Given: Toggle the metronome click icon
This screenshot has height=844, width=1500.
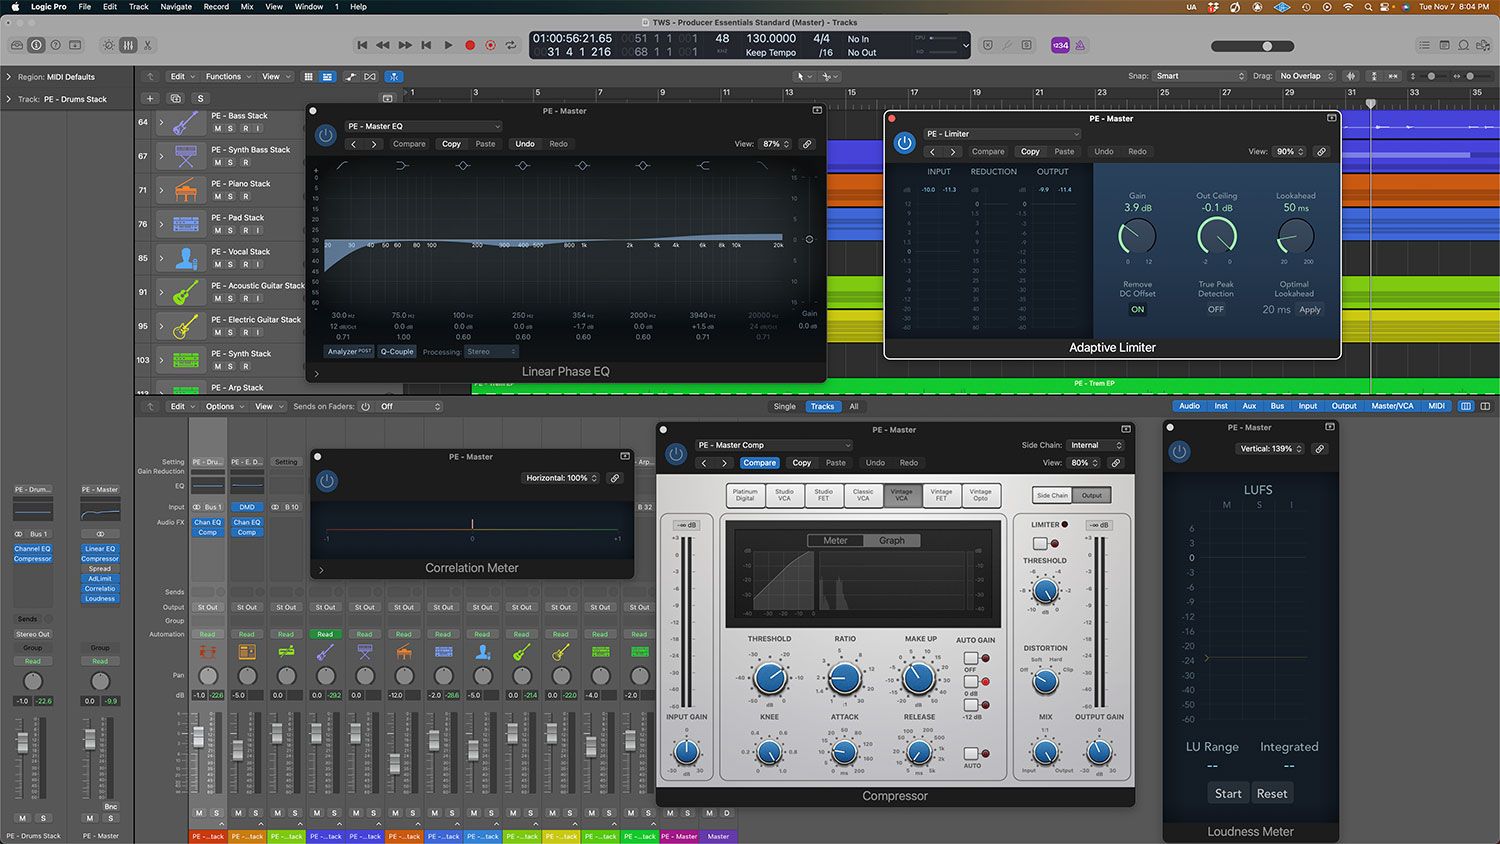Looking at the screenshot, I should pos(1080,45).
